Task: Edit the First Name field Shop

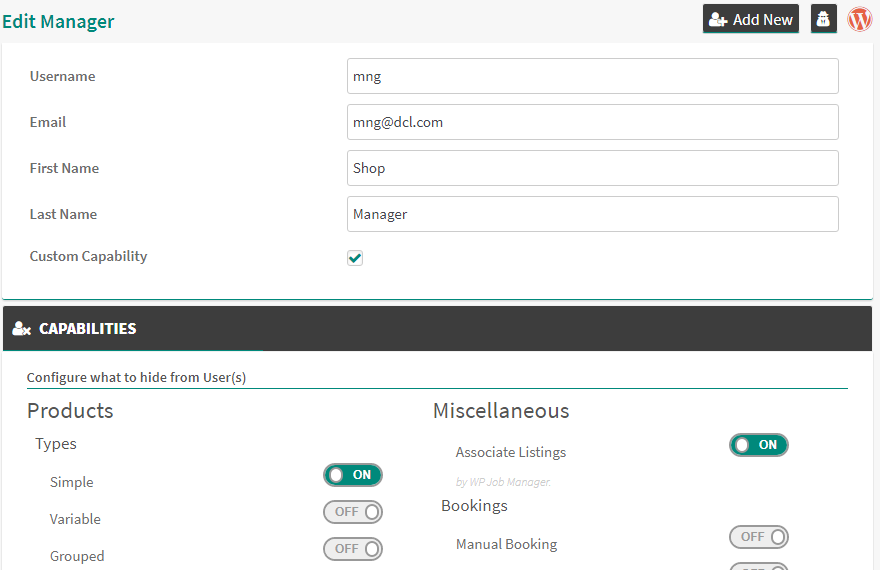Action: (593, 168)
